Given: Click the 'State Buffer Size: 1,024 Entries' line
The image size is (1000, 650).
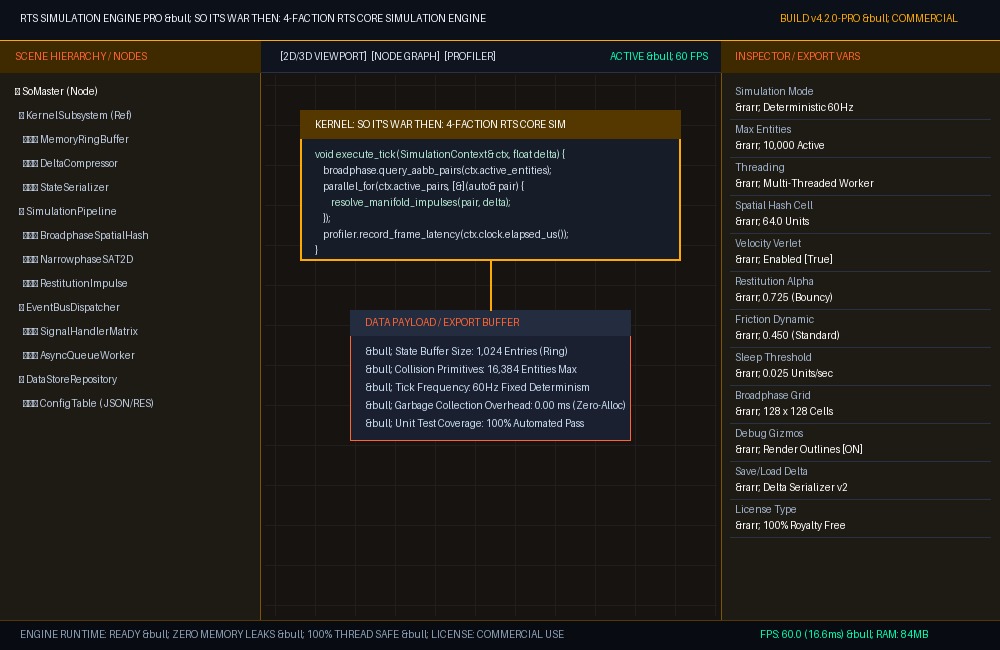Looking at the screenshot, I should pos(466,351).
